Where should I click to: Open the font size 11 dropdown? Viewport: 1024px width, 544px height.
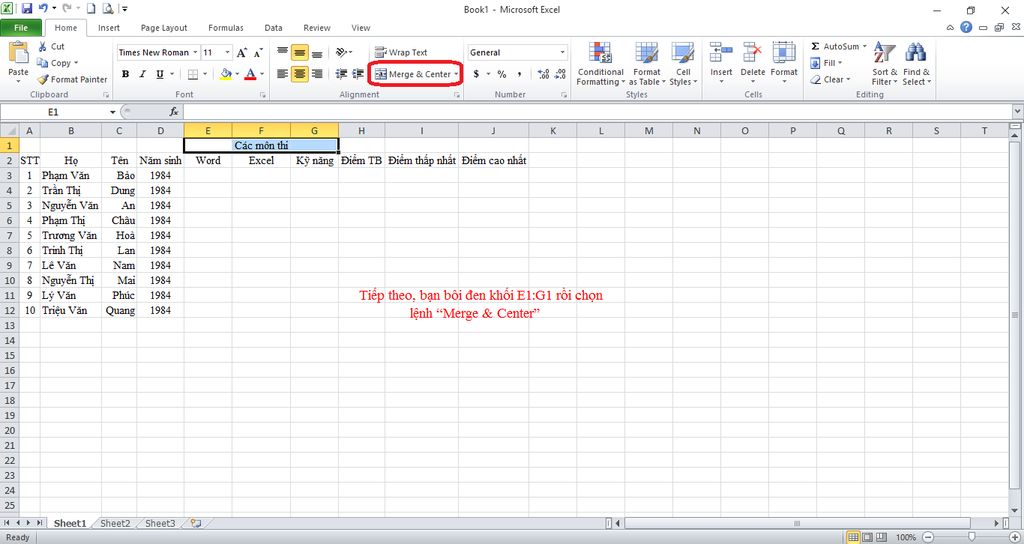click(x=227, y=52)
